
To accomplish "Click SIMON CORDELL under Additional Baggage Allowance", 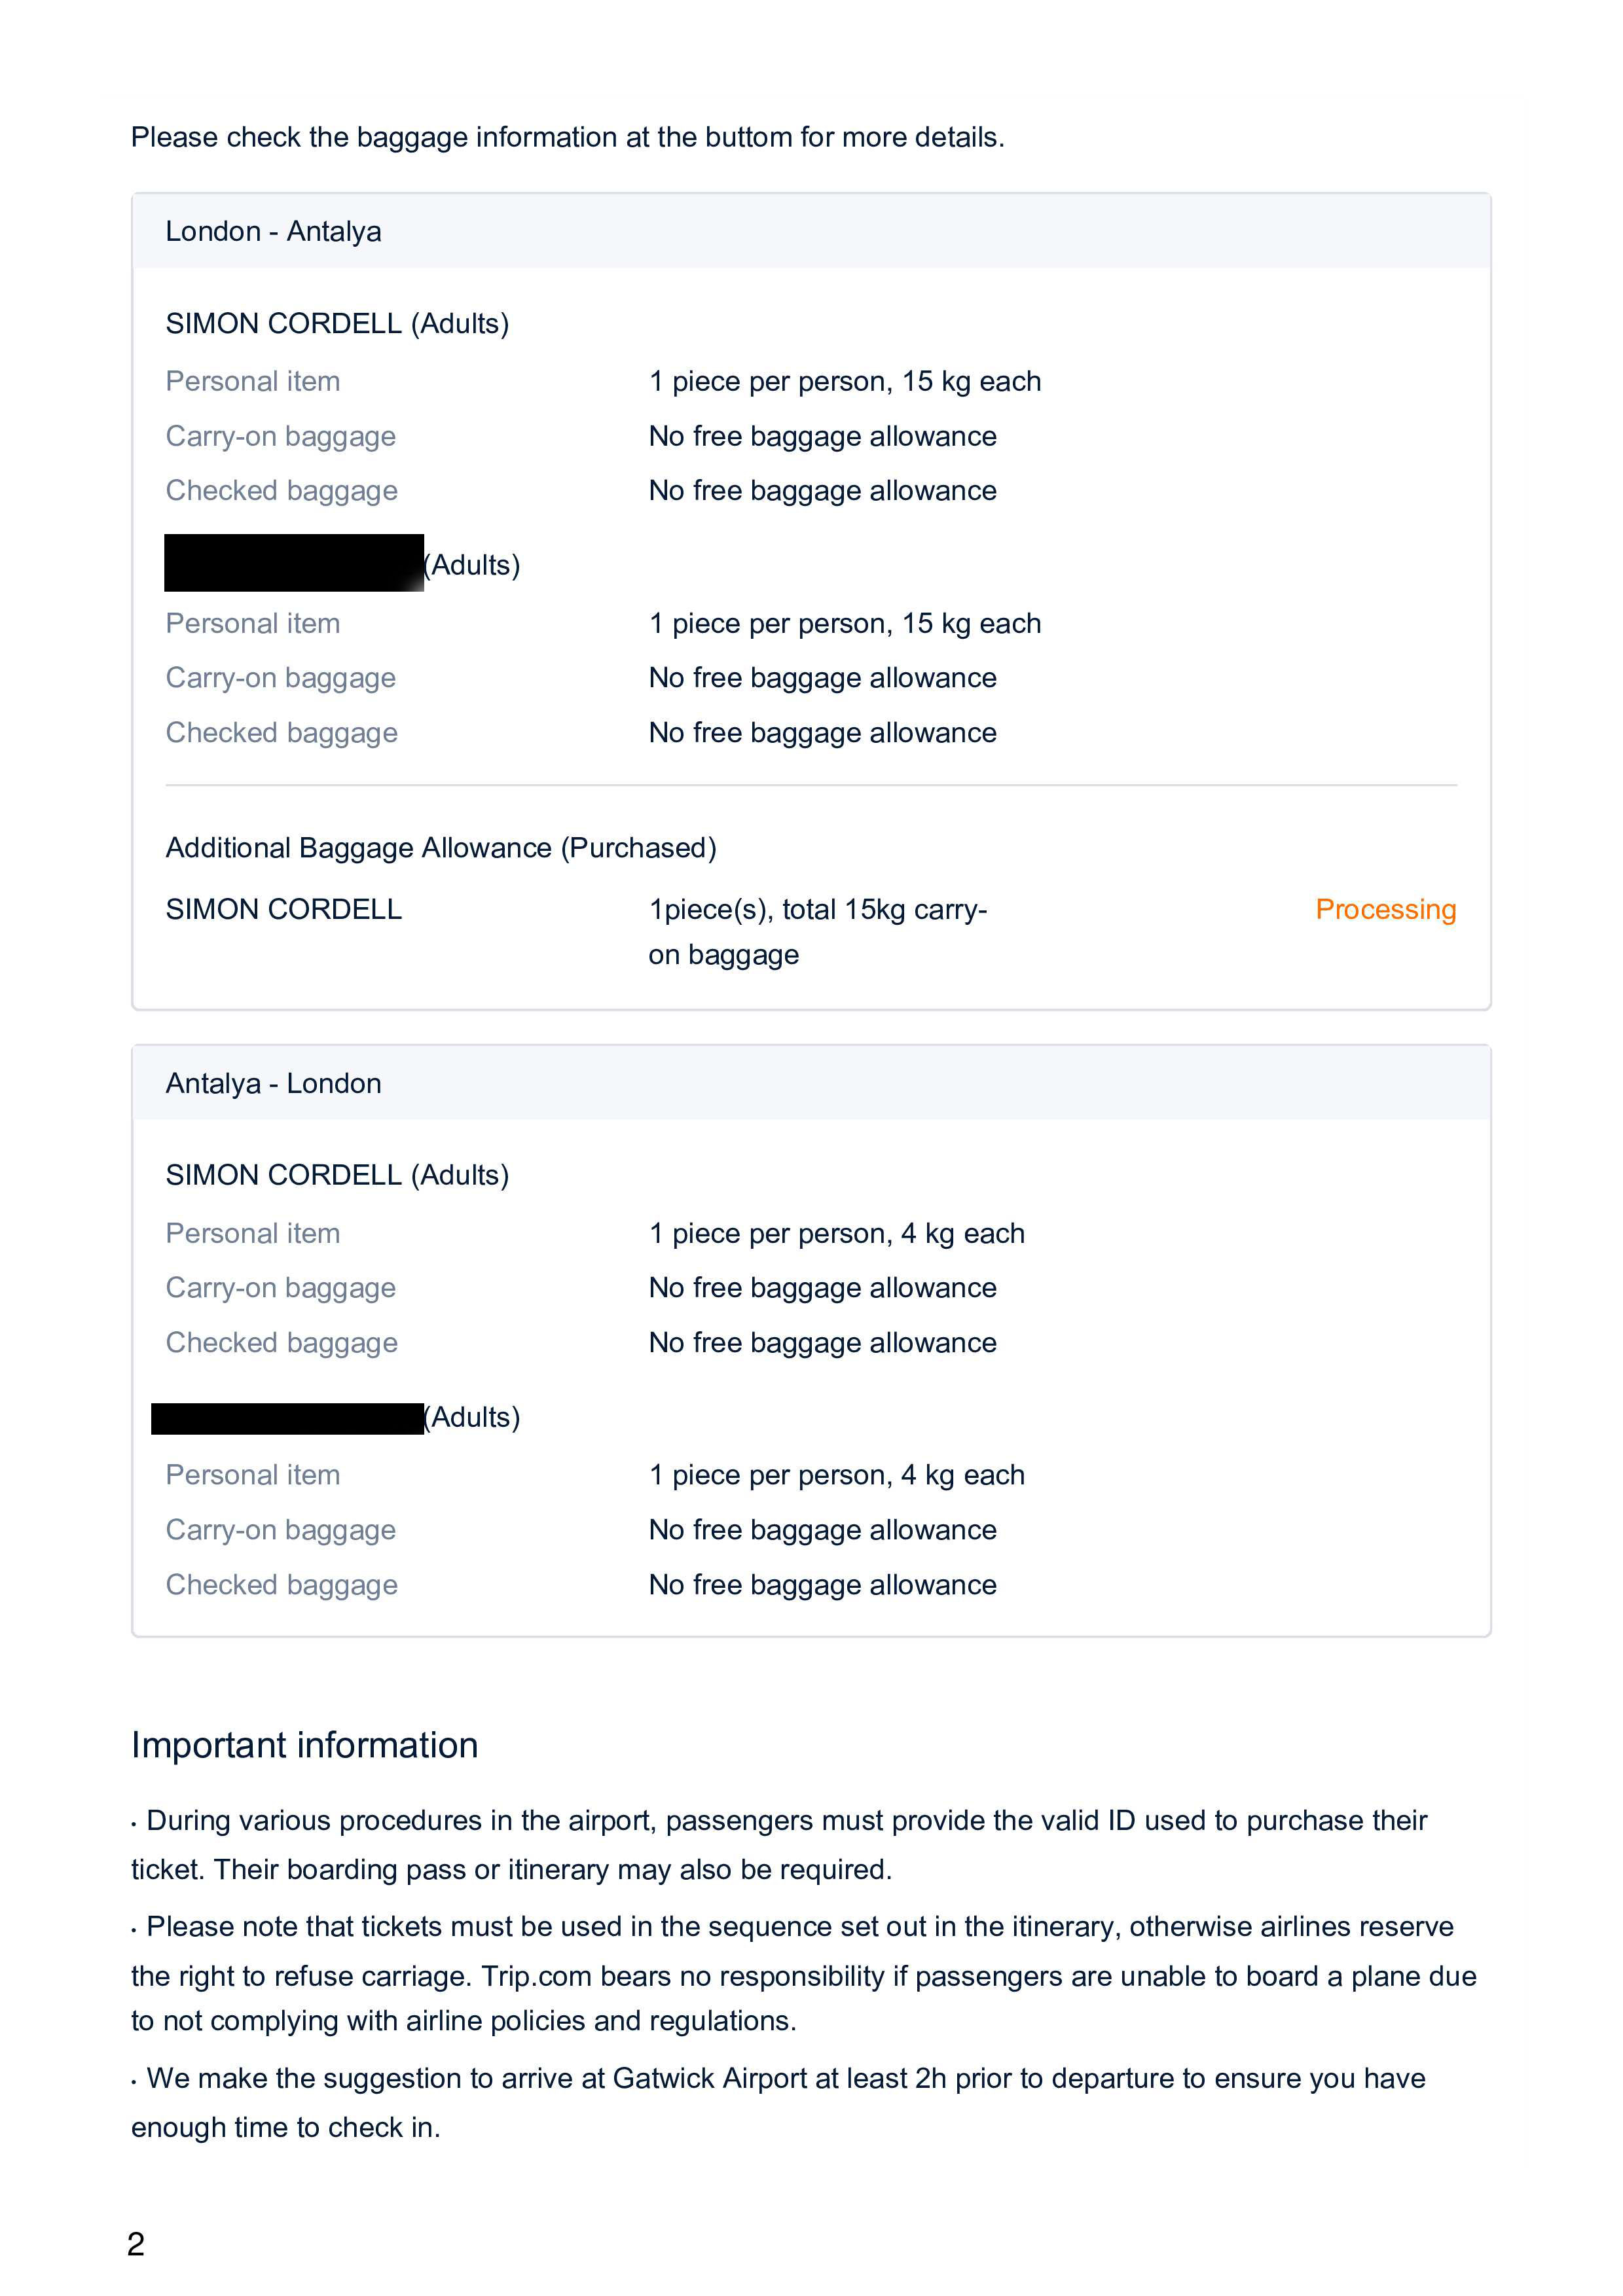I will click(x=284, y=909).
